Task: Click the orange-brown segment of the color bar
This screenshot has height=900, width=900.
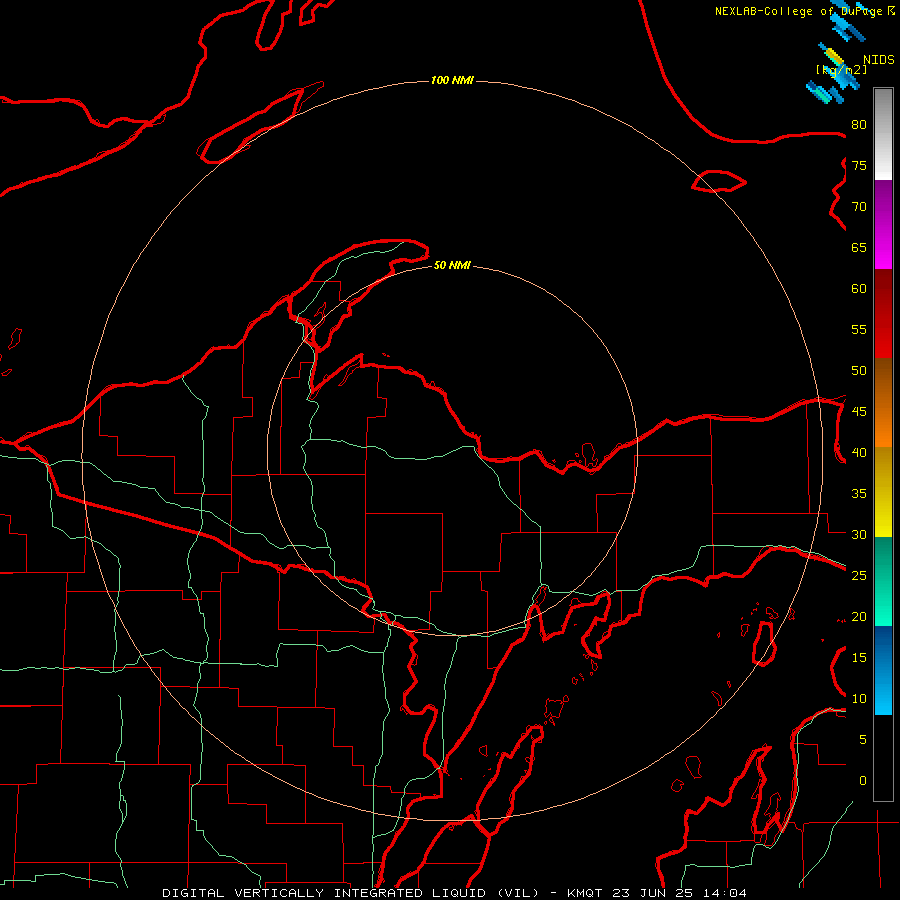Action: (x=883, y=402)
